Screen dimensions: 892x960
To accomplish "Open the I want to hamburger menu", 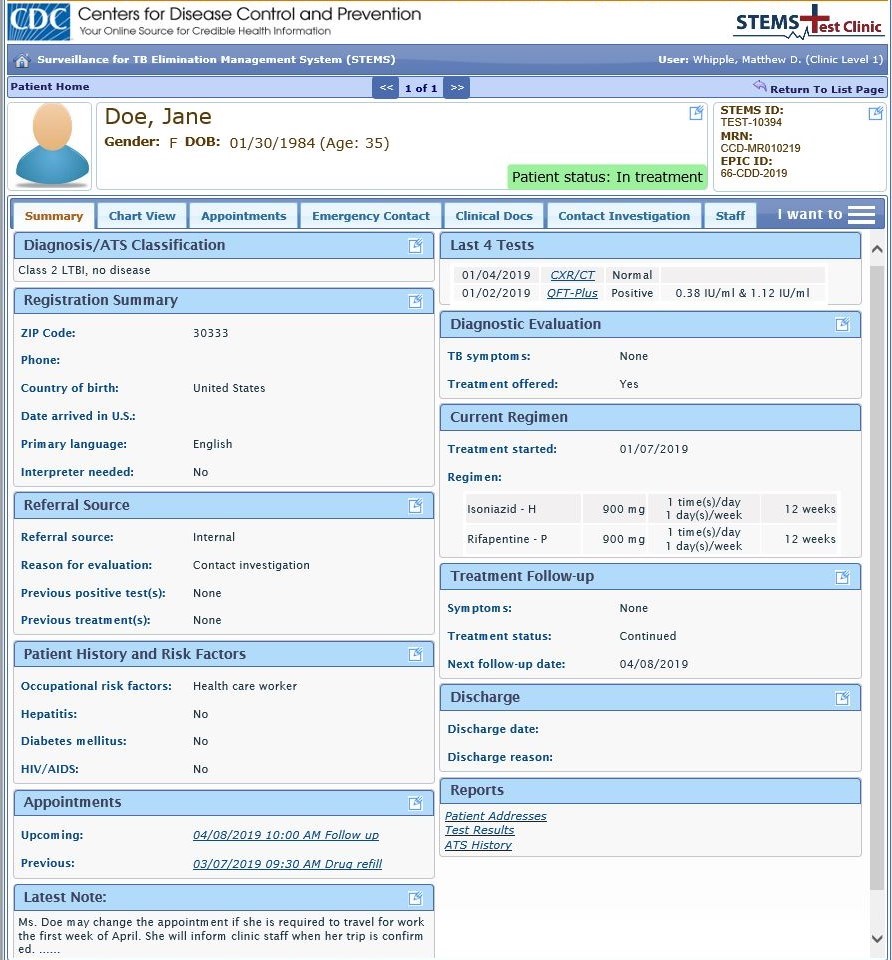I will [861, 215].
